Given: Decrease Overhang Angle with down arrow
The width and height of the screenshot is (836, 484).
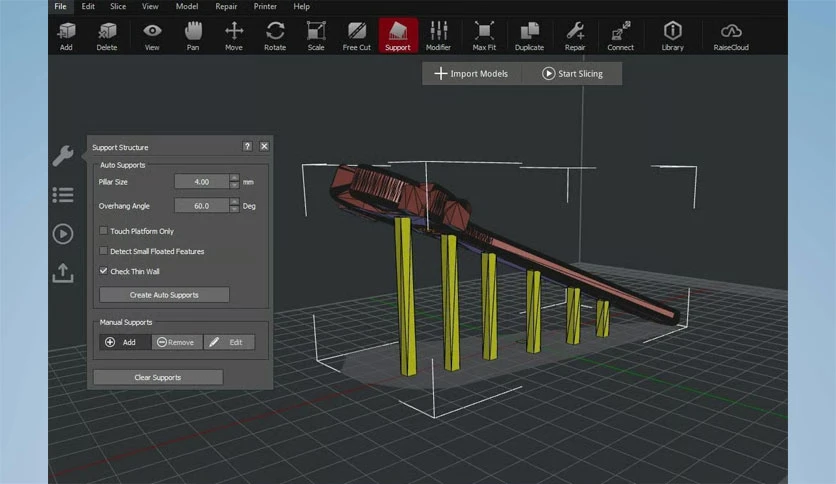Looking at the screenshot, I should coord(234,209).
